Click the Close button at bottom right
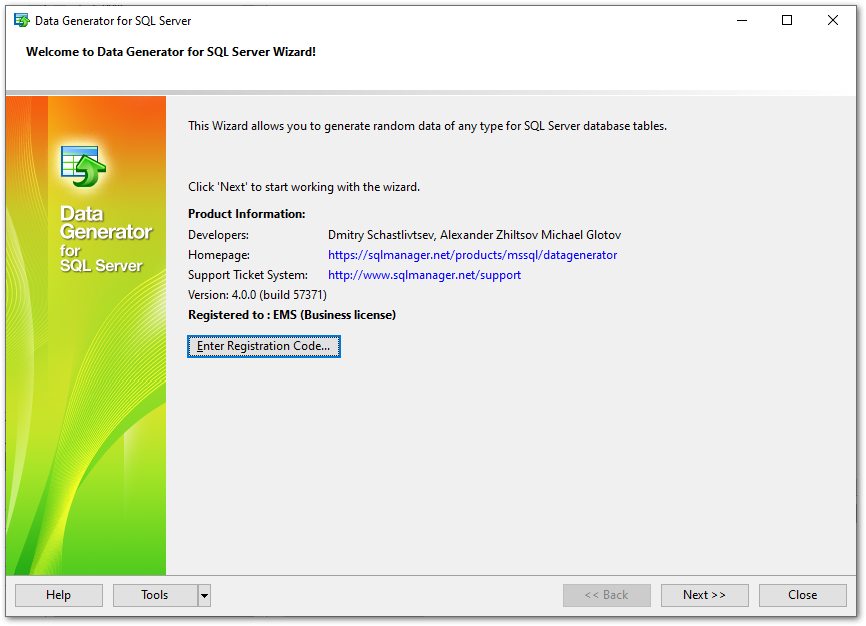This screenshot has width=866, height=626. pos(802,595)
